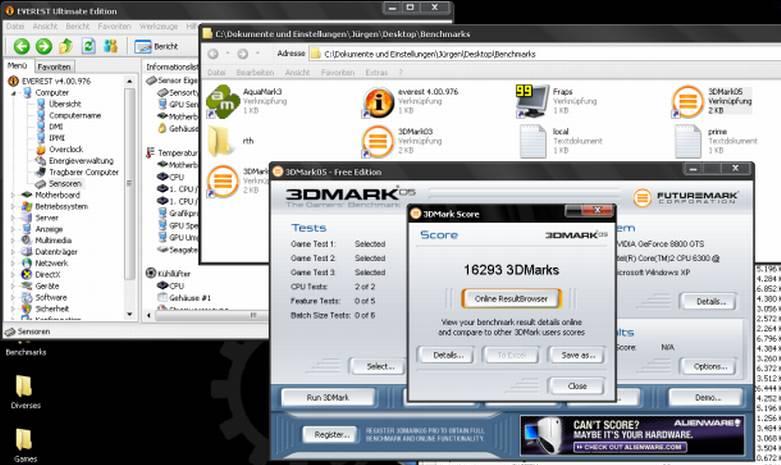
Task: Click Save as... in the 3DMark Score dialog
Action: pos(578,355)
